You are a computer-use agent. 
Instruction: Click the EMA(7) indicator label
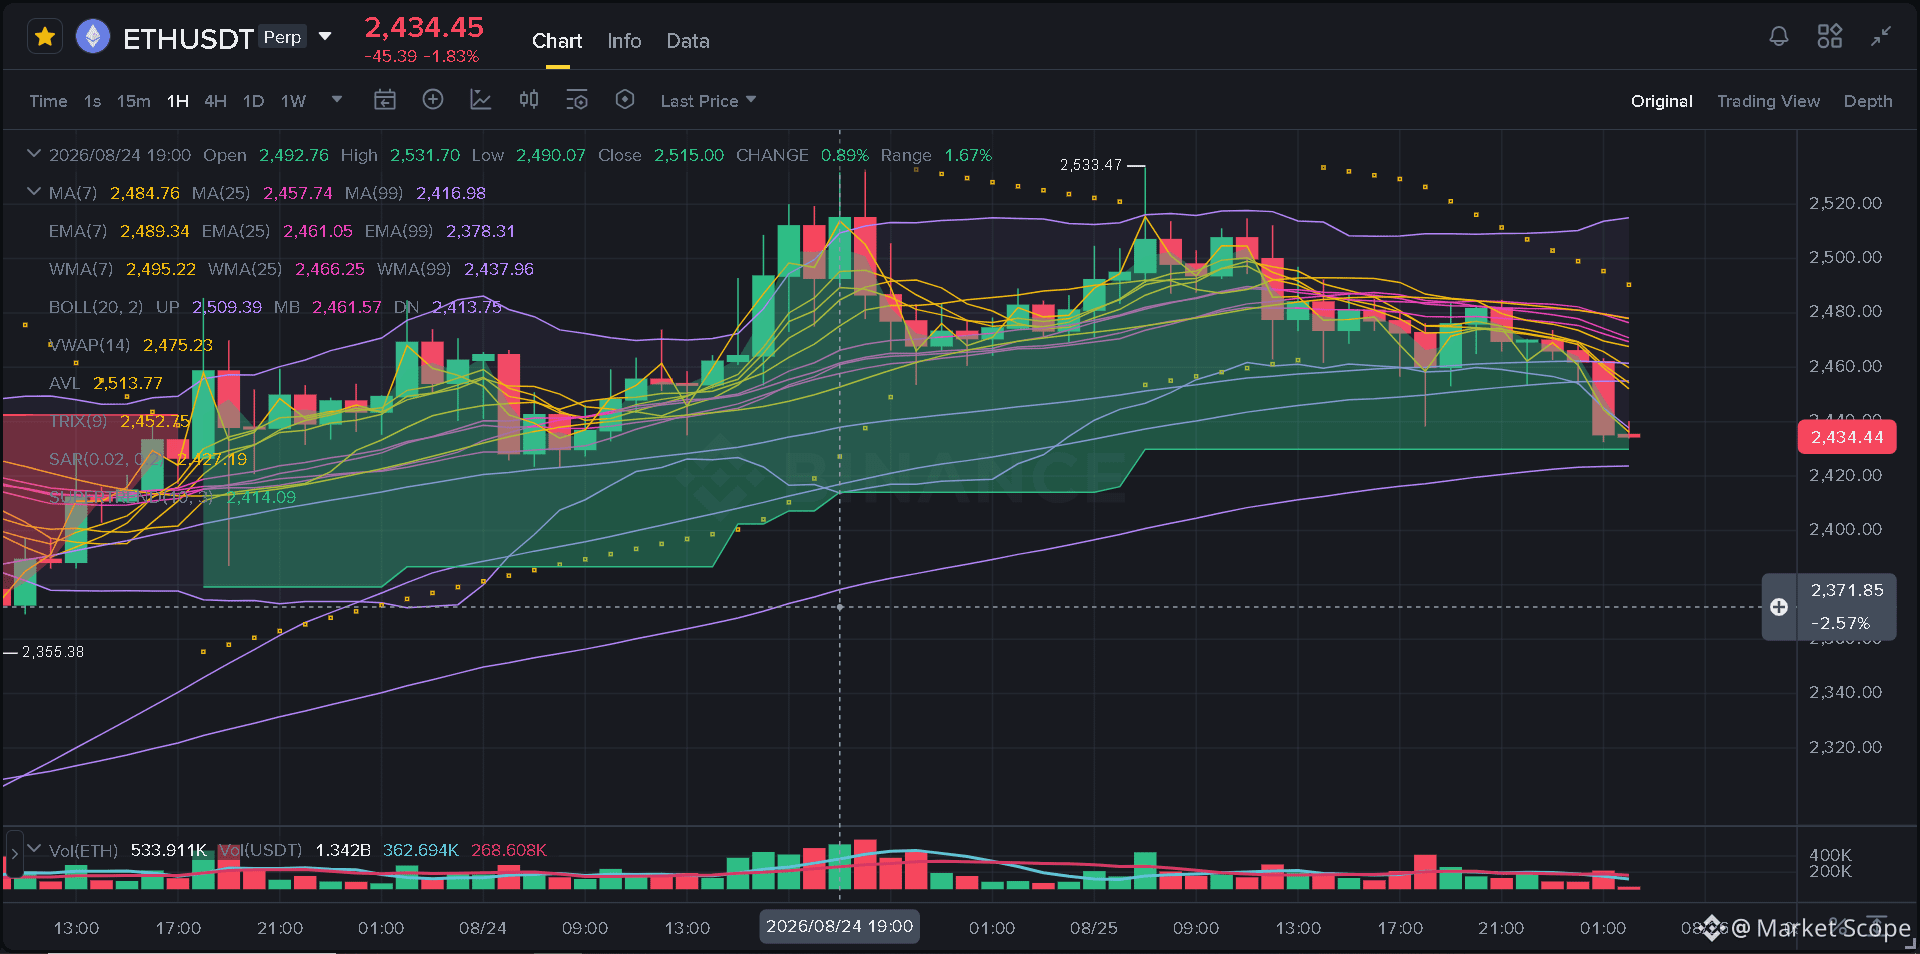tap(78, 231)
